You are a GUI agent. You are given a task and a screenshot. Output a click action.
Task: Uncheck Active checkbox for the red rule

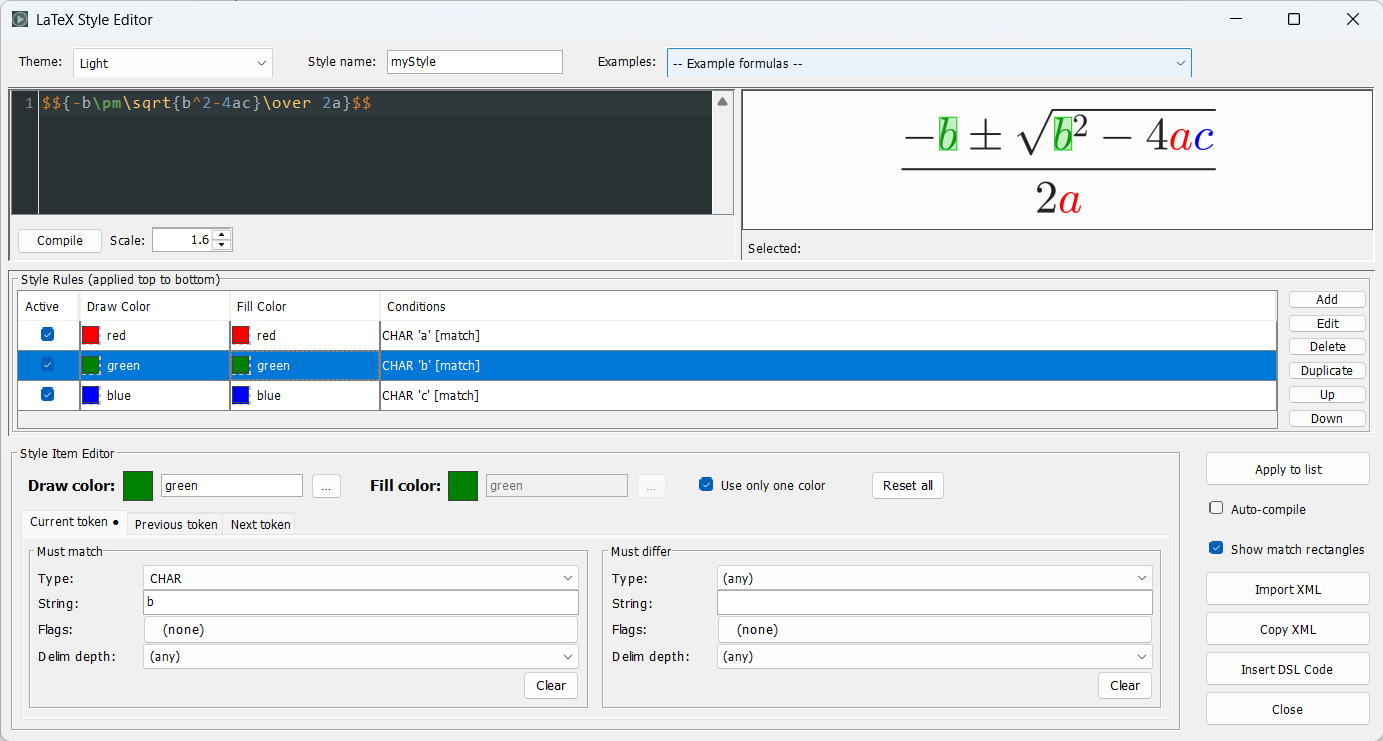pyautogui.click(x=48, y=335)
